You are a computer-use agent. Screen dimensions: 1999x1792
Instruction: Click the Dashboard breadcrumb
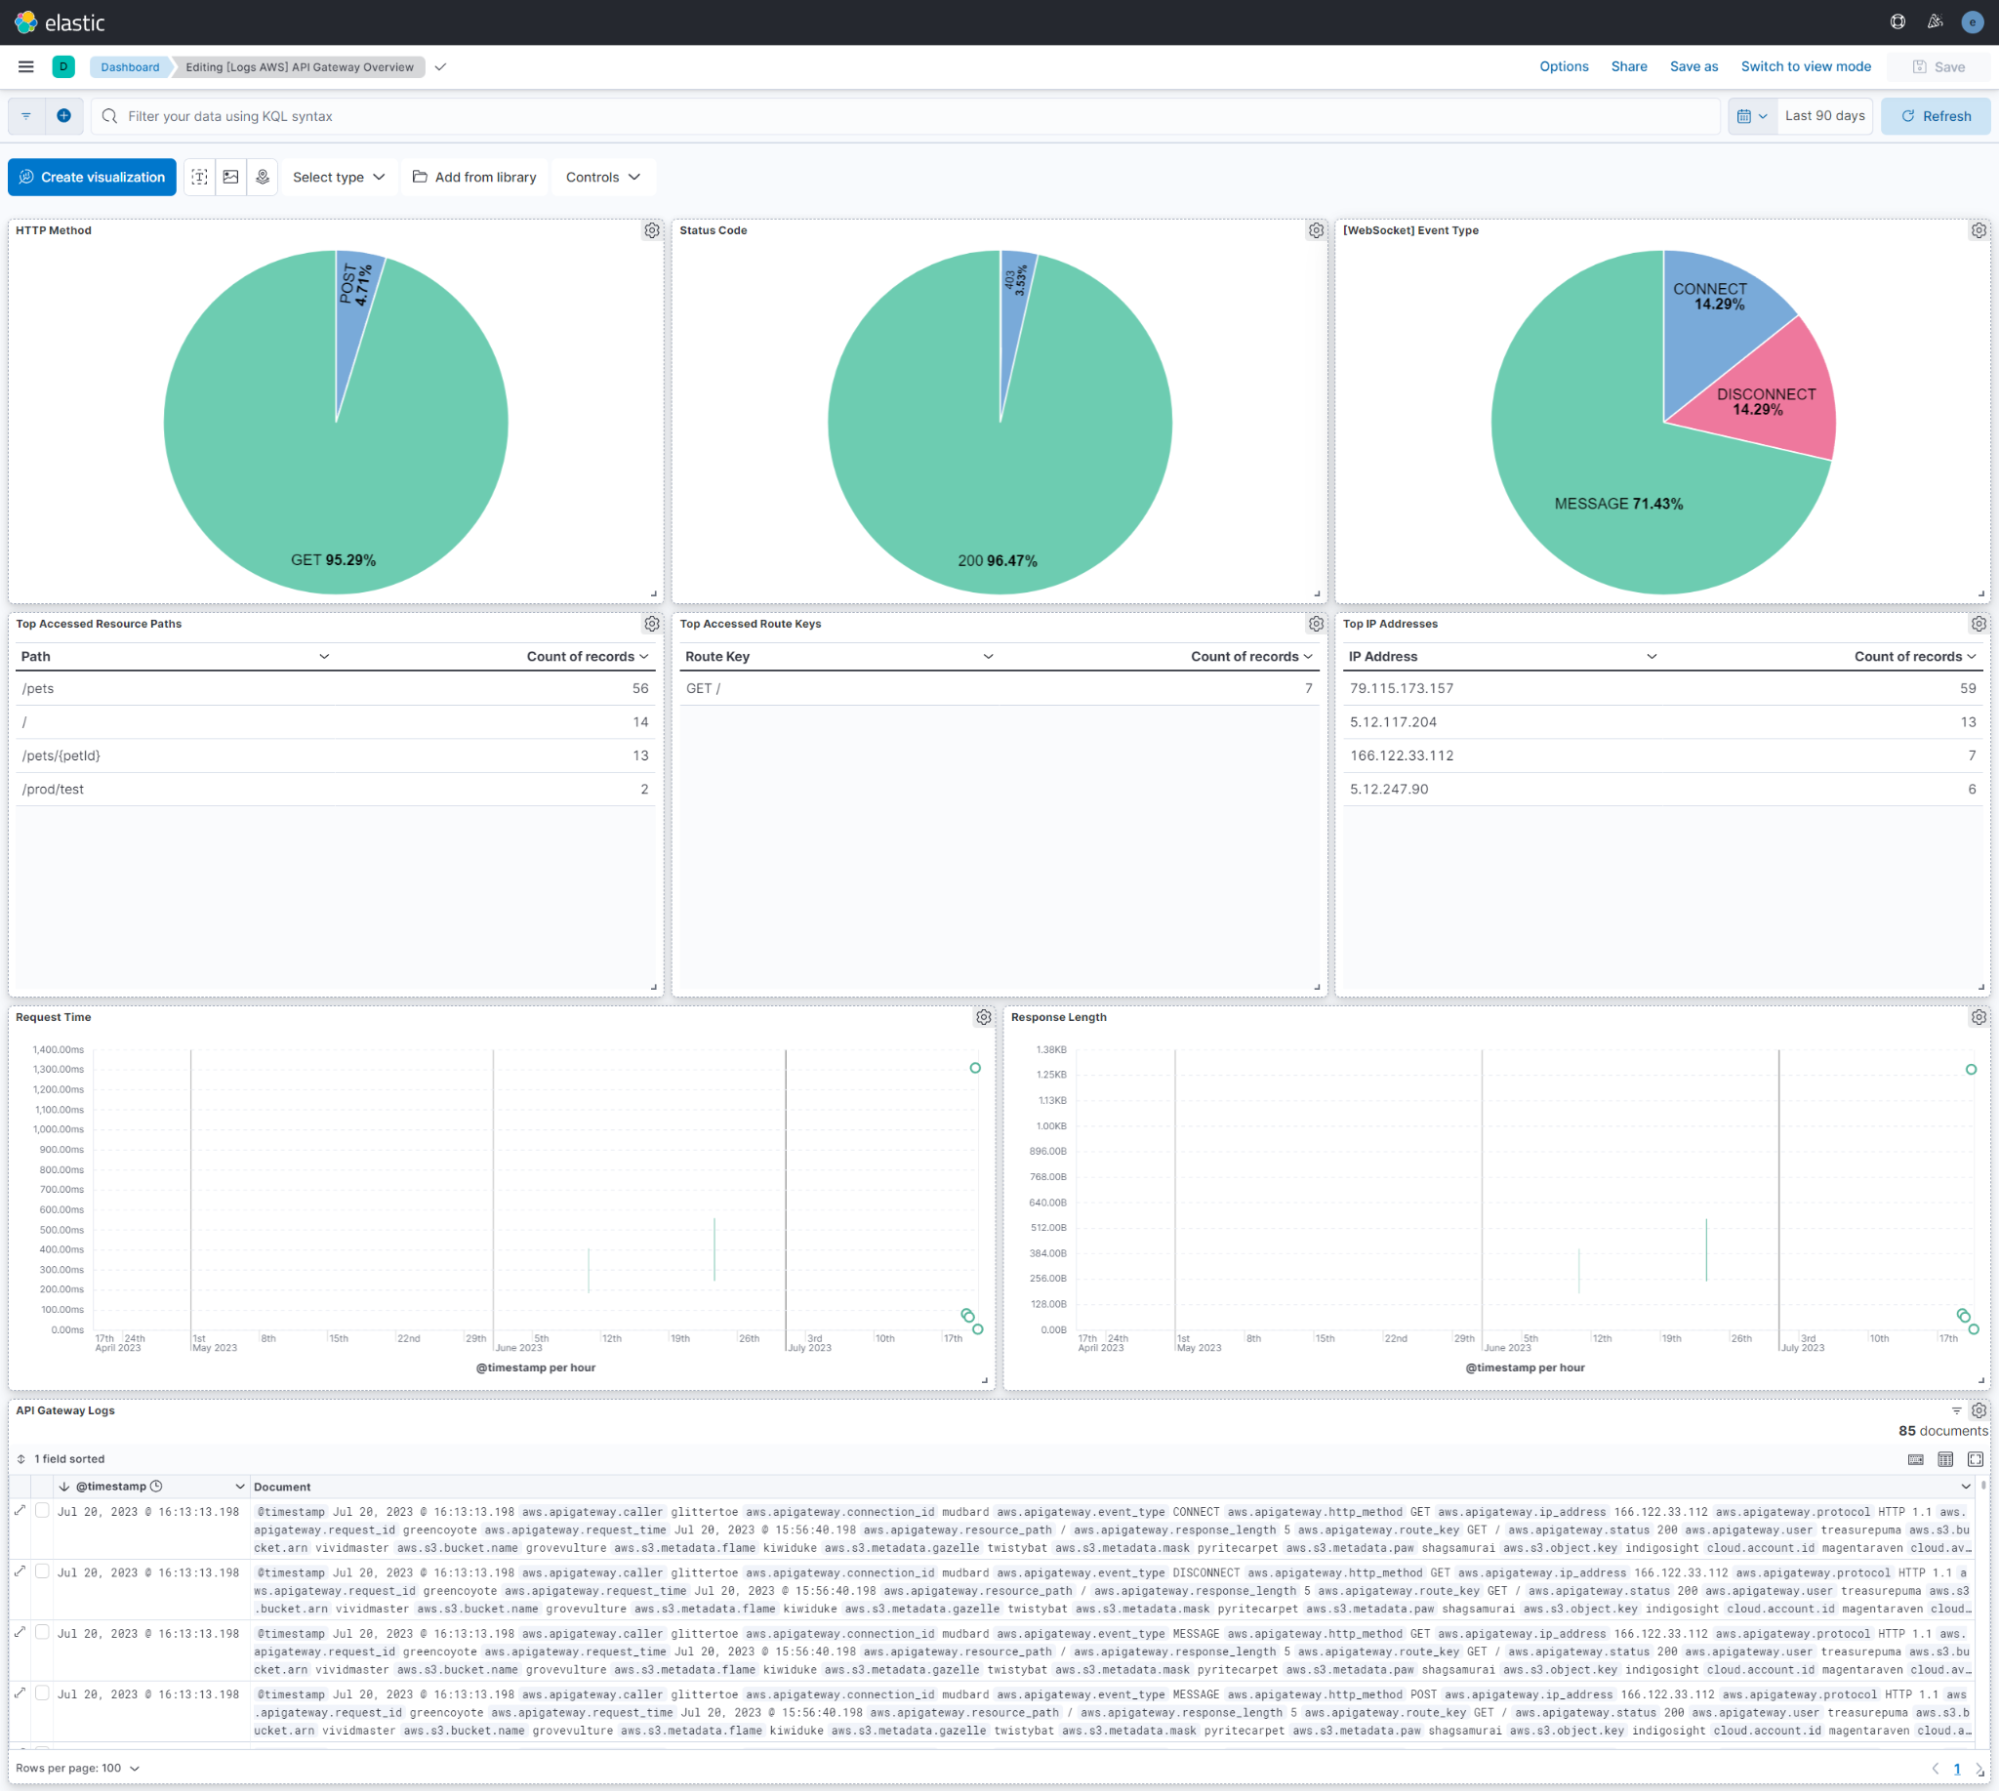click(130, 67)
